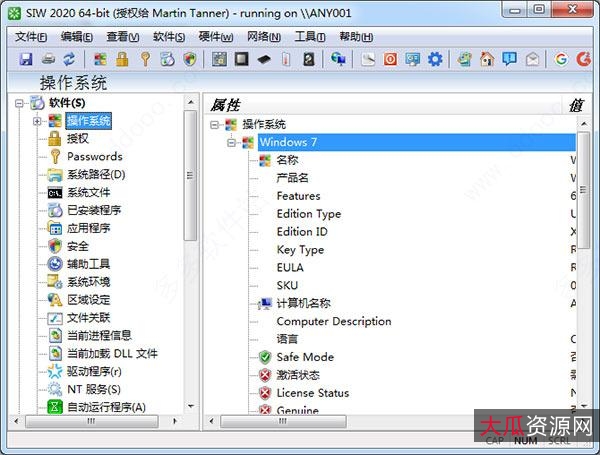This screenshot has width=600, height=455.
Task: Select 驱动程序(r) in the tree
Action: pyautogui.click(x=94, y=371)
